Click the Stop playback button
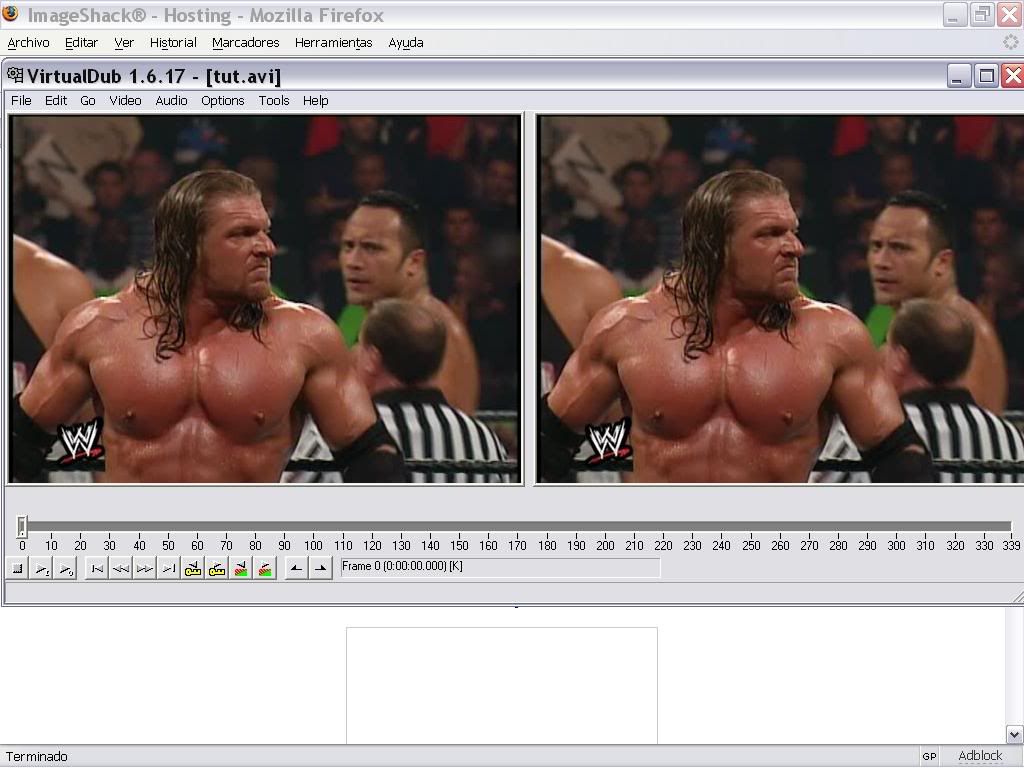1024x768 pixels. click(18, 569)
